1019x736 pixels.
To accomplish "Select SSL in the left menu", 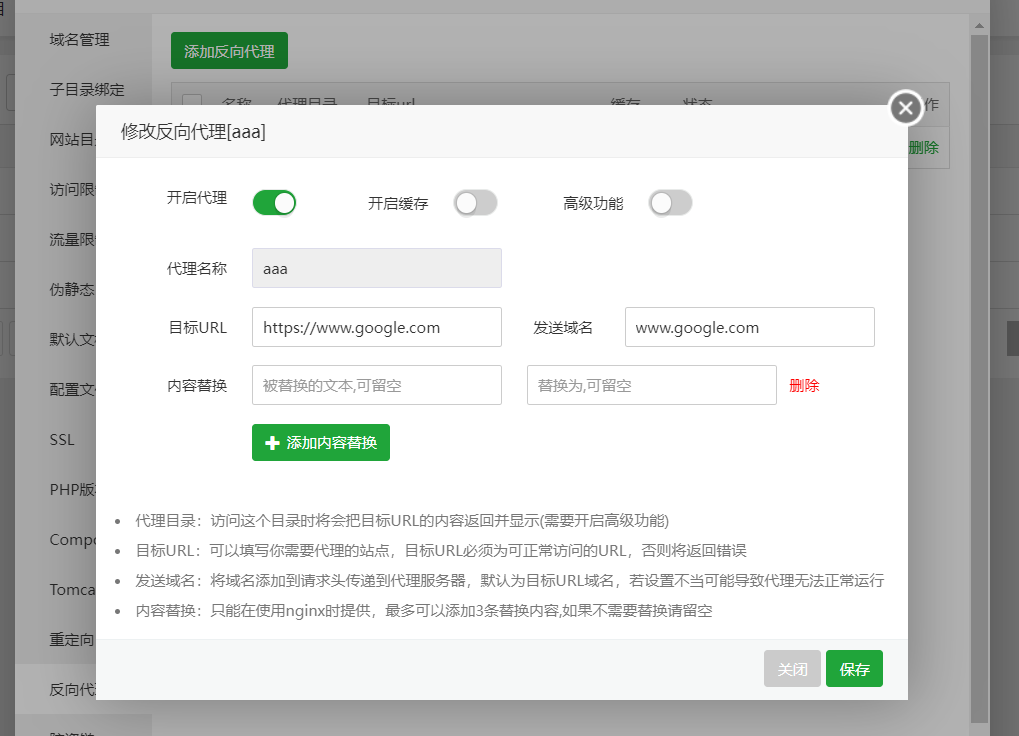I will (x=62, y=440).
